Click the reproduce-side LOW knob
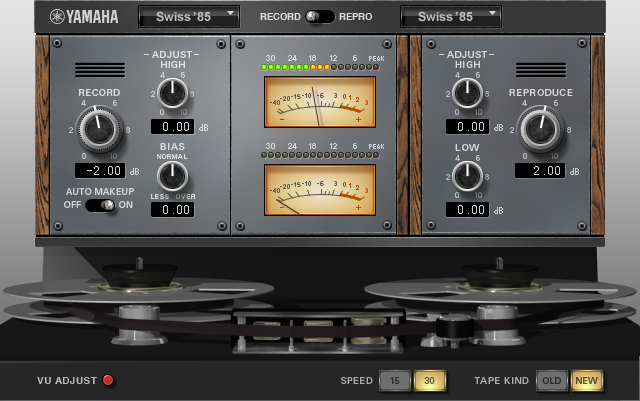 tap(467, 176)
